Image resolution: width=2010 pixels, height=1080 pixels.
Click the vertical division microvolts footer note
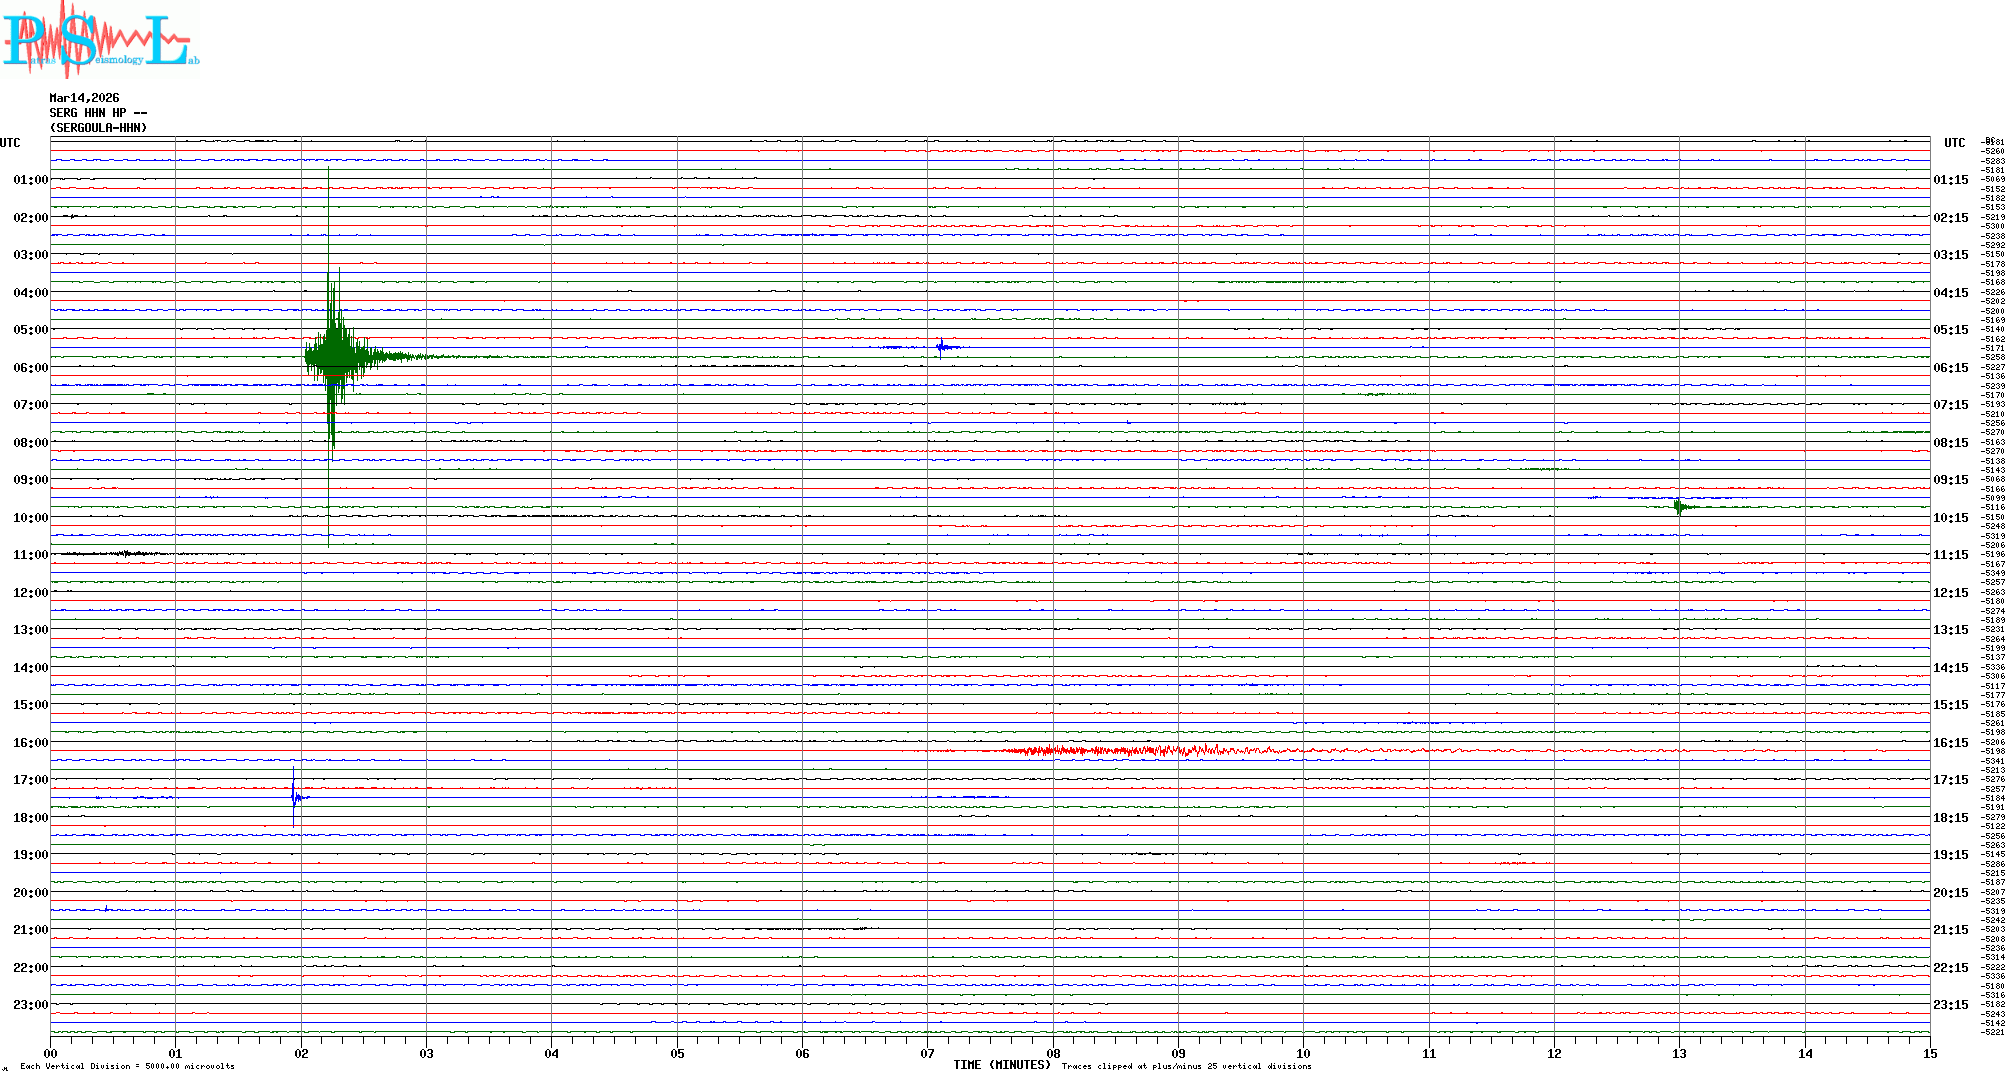[x=127, y=1066]
